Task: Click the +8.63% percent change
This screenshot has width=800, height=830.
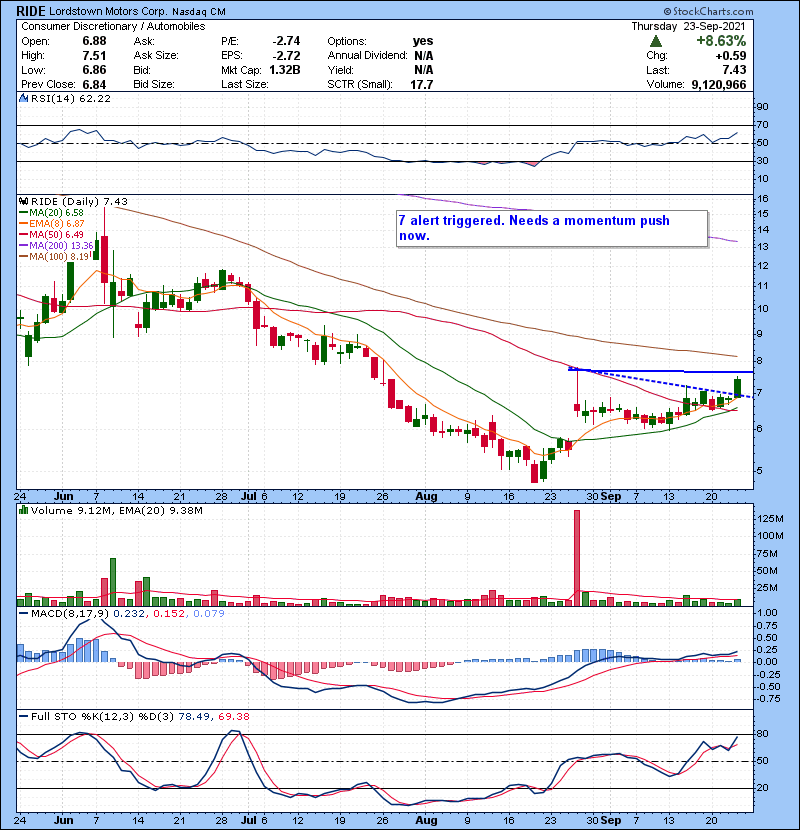Action: tap(721, 41)
